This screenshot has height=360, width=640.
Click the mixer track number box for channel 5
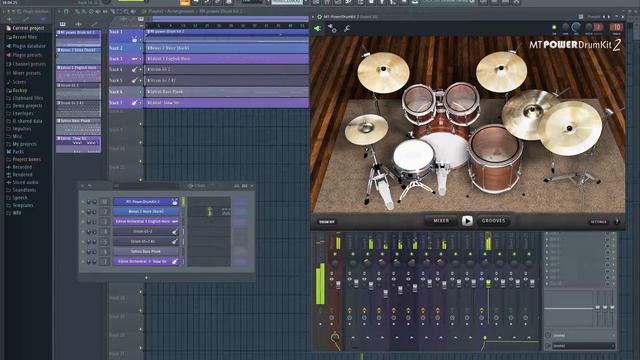pyautogui.click(x=105, y=242)
